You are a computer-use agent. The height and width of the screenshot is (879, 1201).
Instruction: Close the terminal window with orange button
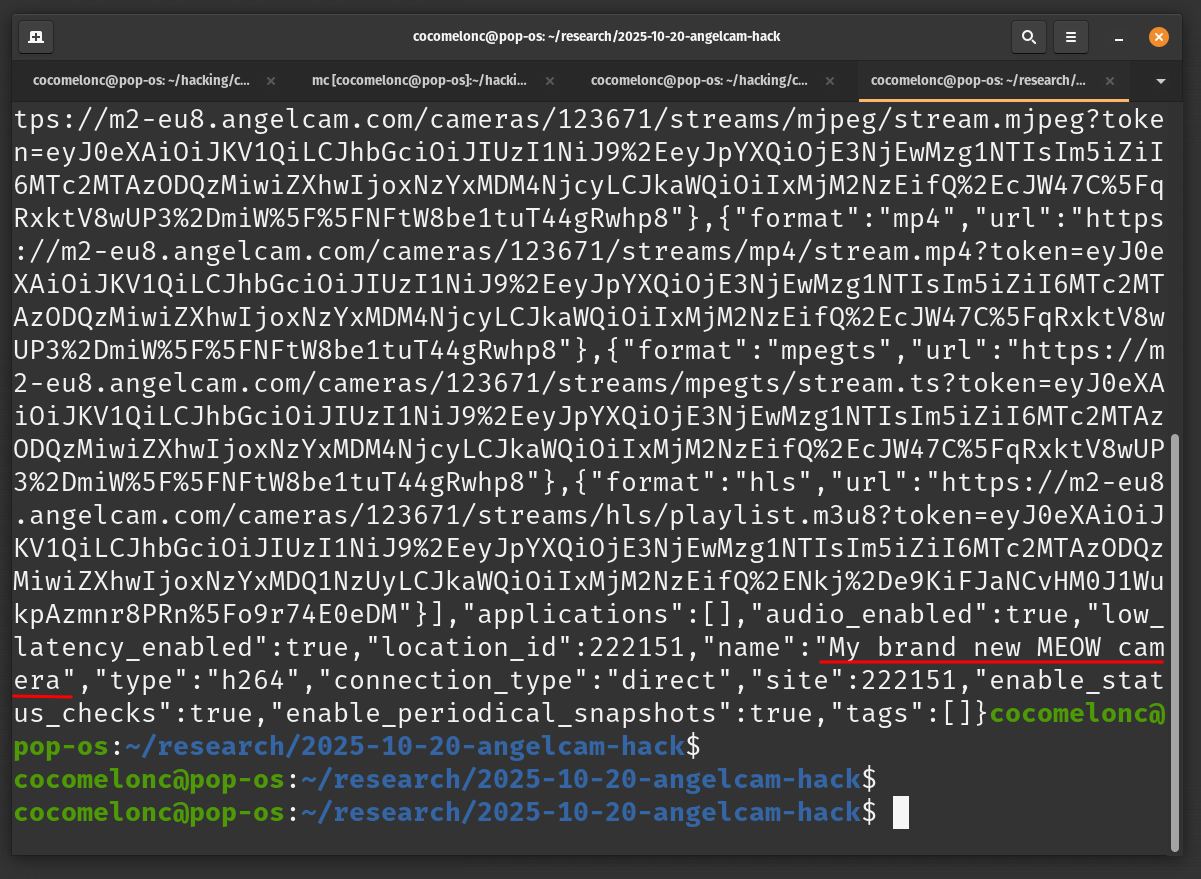click(x=1158, y=37)
